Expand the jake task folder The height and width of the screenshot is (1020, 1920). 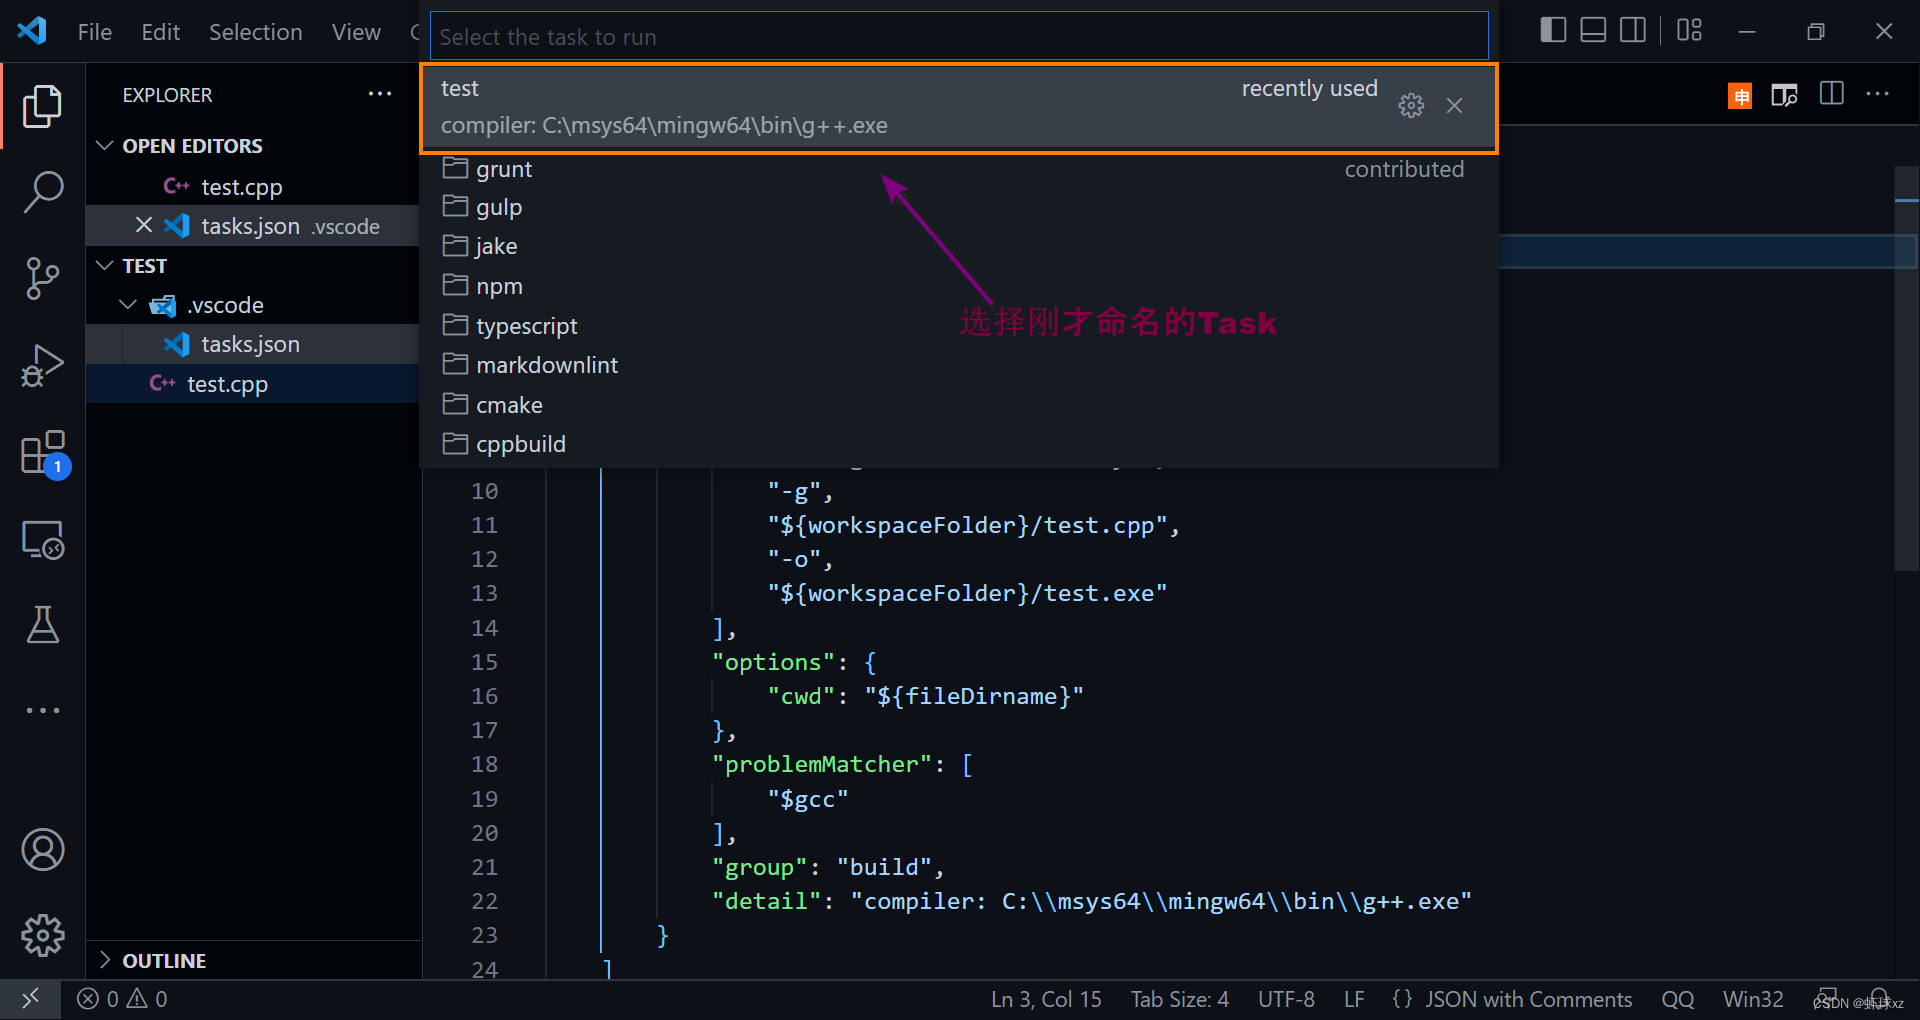pos(958,246)
